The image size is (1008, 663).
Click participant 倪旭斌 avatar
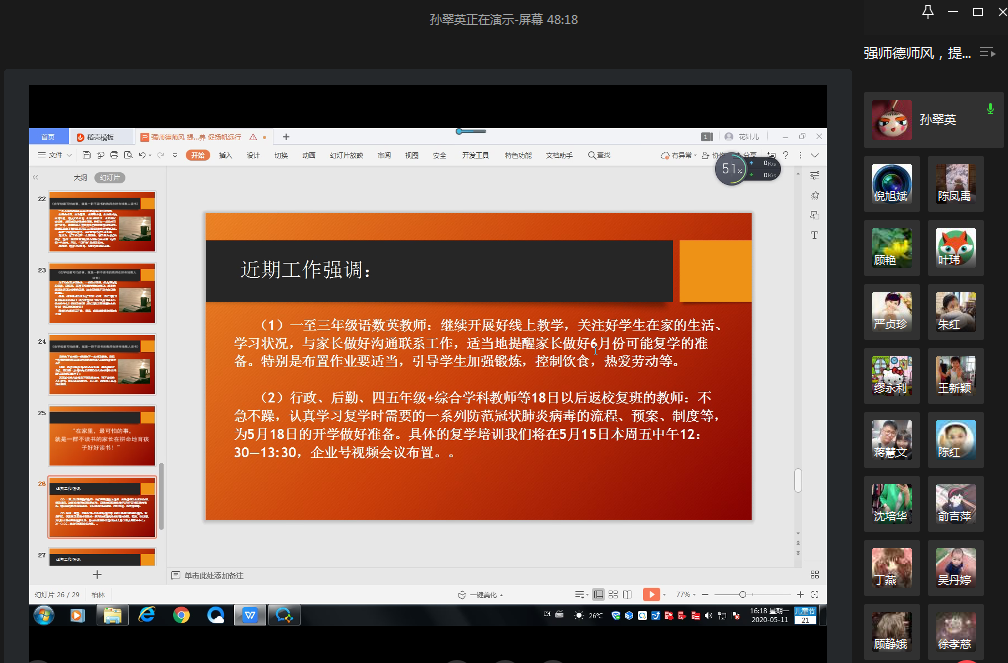pyautogui.click(x=892, y=183)
